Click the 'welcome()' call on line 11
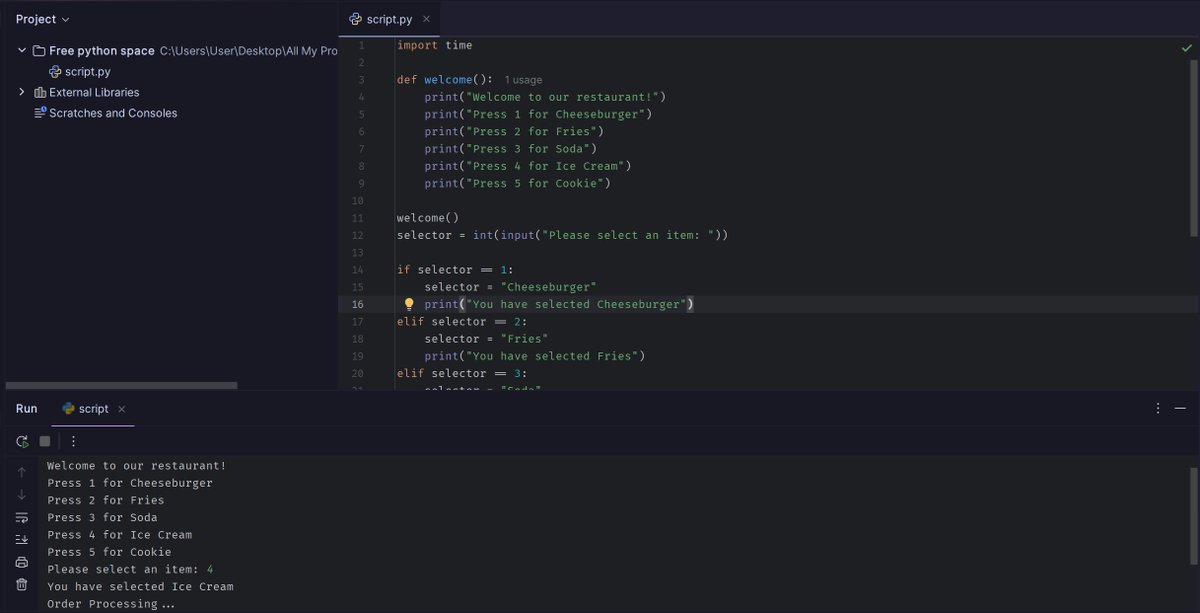 428,218
